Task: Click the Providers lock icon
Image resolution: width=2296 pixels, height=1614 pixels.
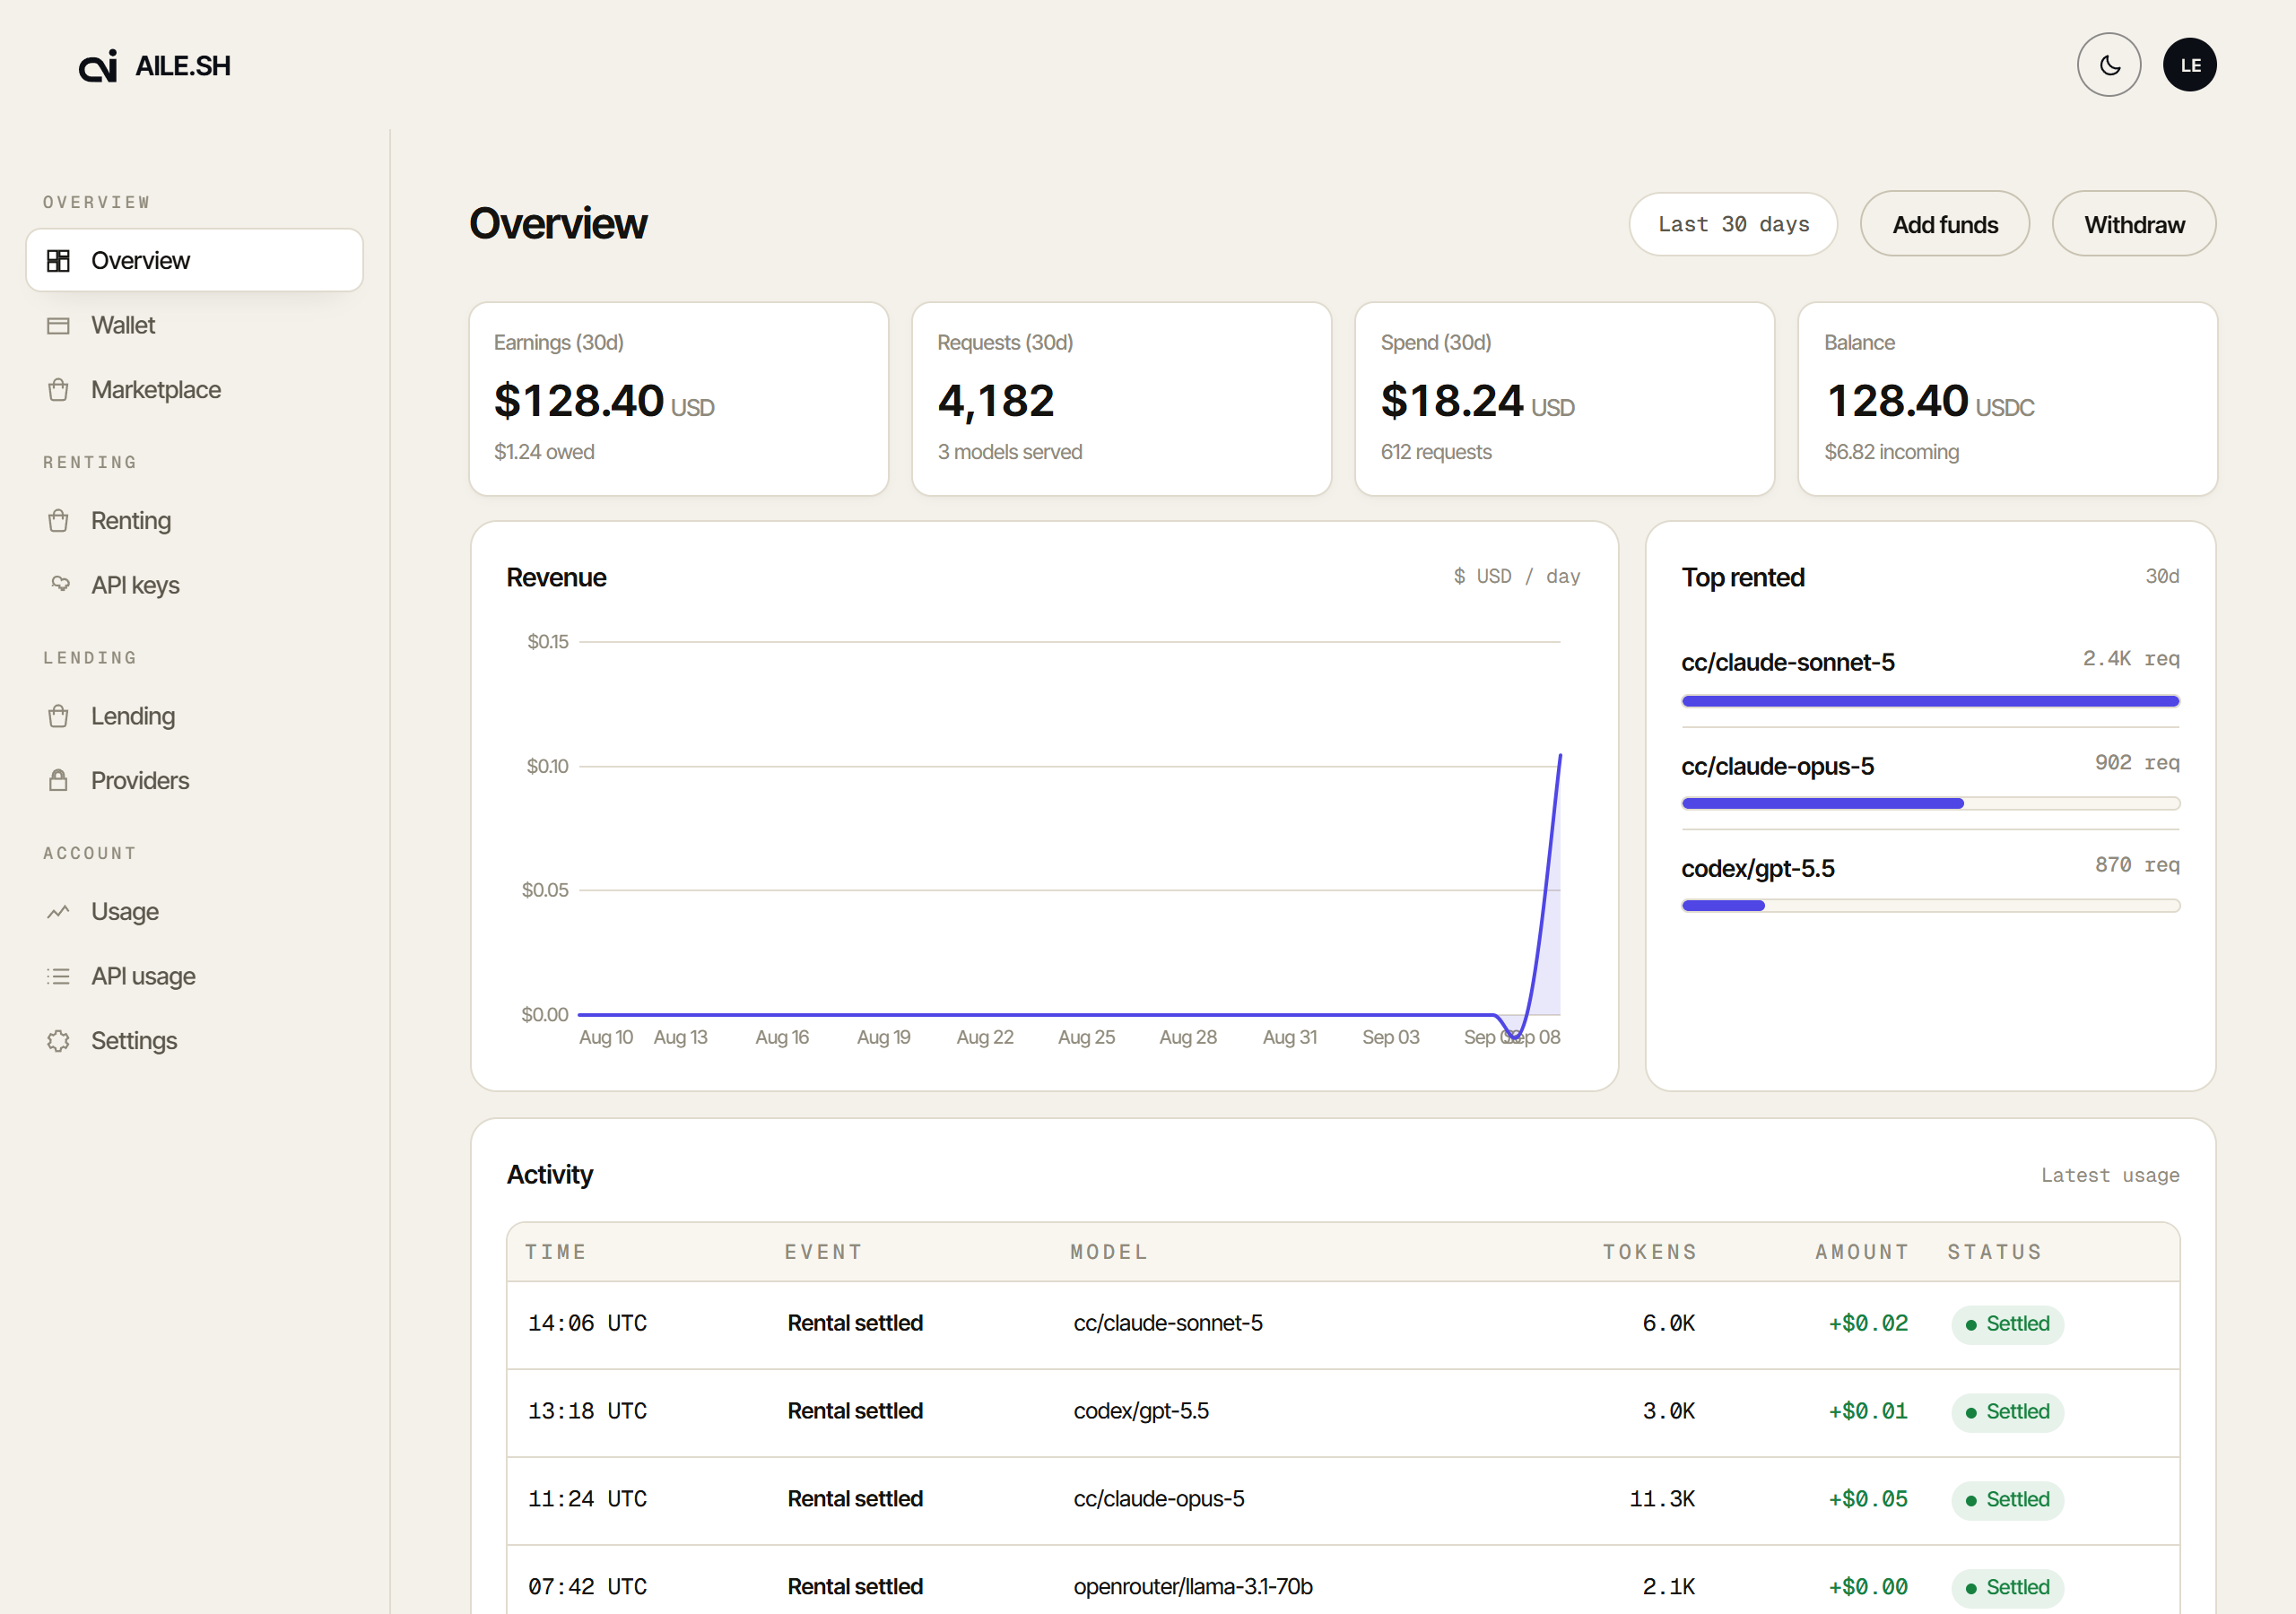Action: [x=59, y=780]
